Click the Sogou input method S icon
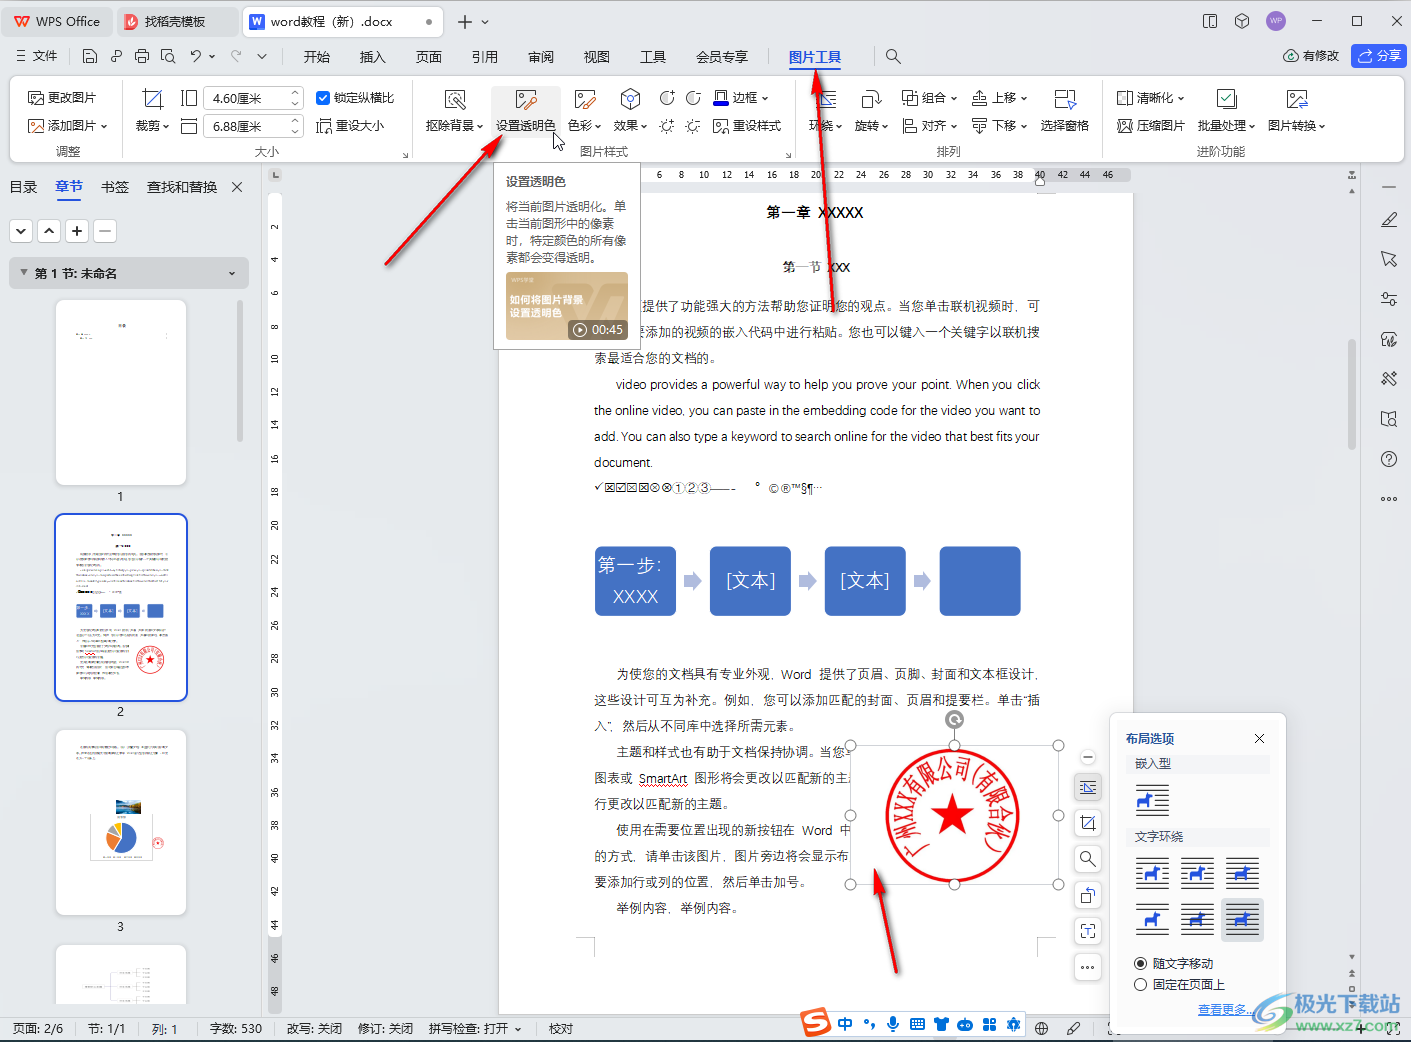 (x=816, y=1022)
